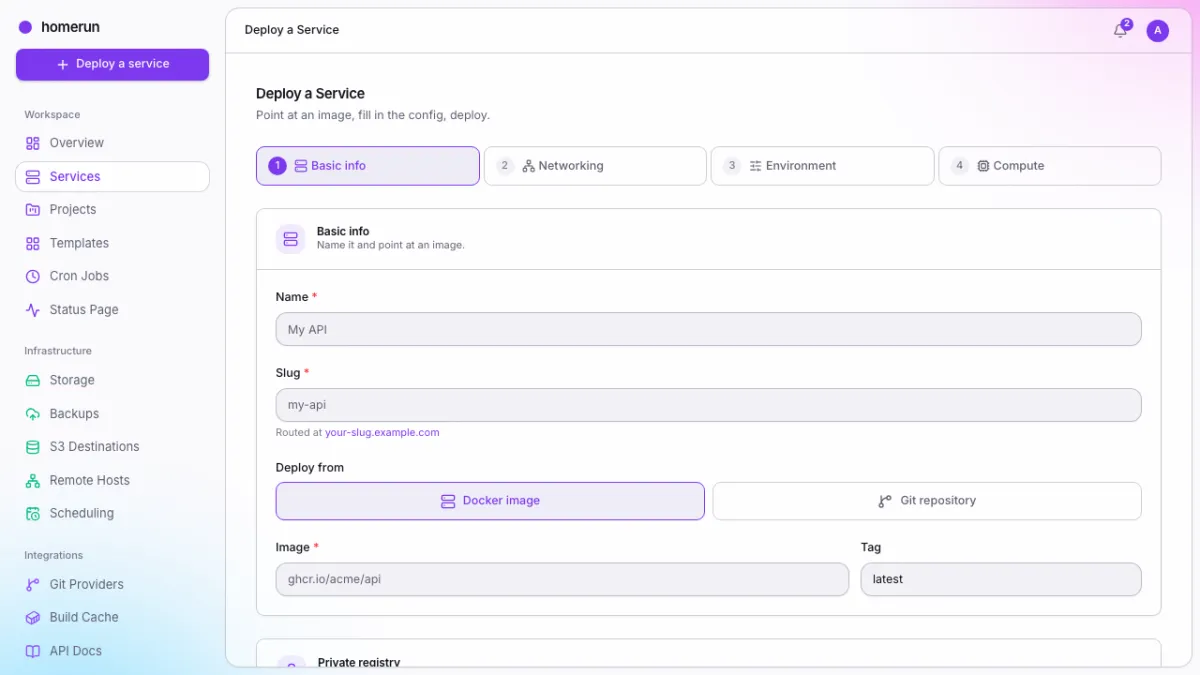Open API Docs in the sidebar
The image size is (1200, 675).
coord(112,651)
